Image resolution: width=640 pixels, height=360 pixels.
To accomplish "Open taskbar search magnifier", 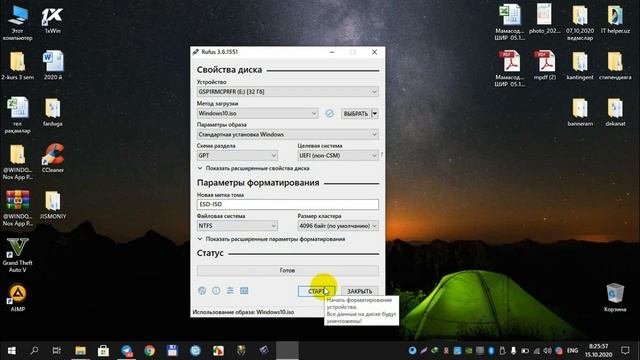I will [34, 350].
